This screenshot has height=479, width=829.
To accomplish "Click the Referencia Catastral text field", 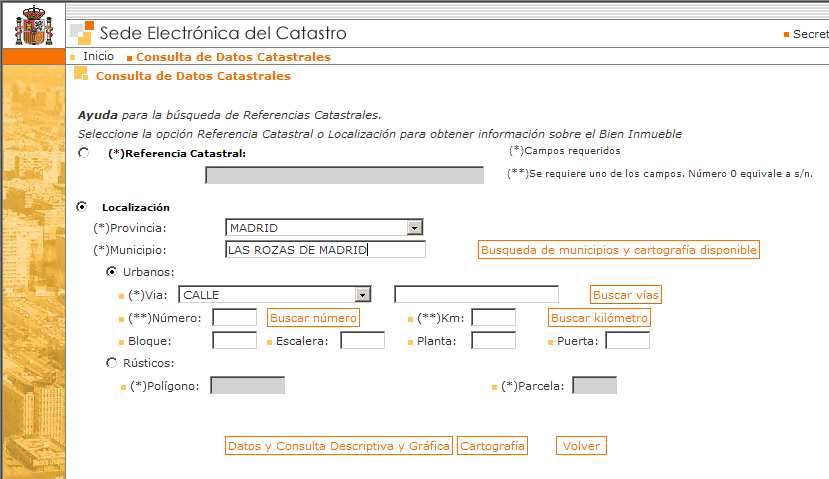I will pyautogui.click(x=344, y=175).
